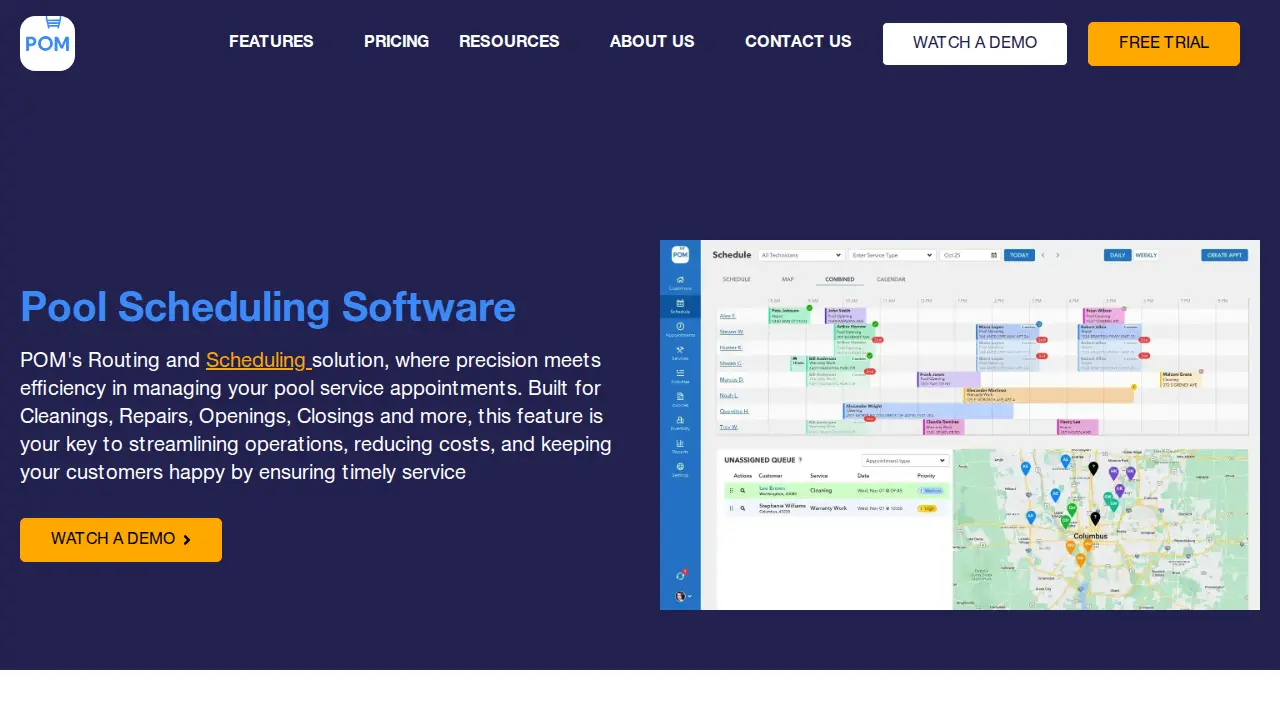
Task: Select the CALENDAR tab in the screenshot
Action: click(x=891, y=279)
